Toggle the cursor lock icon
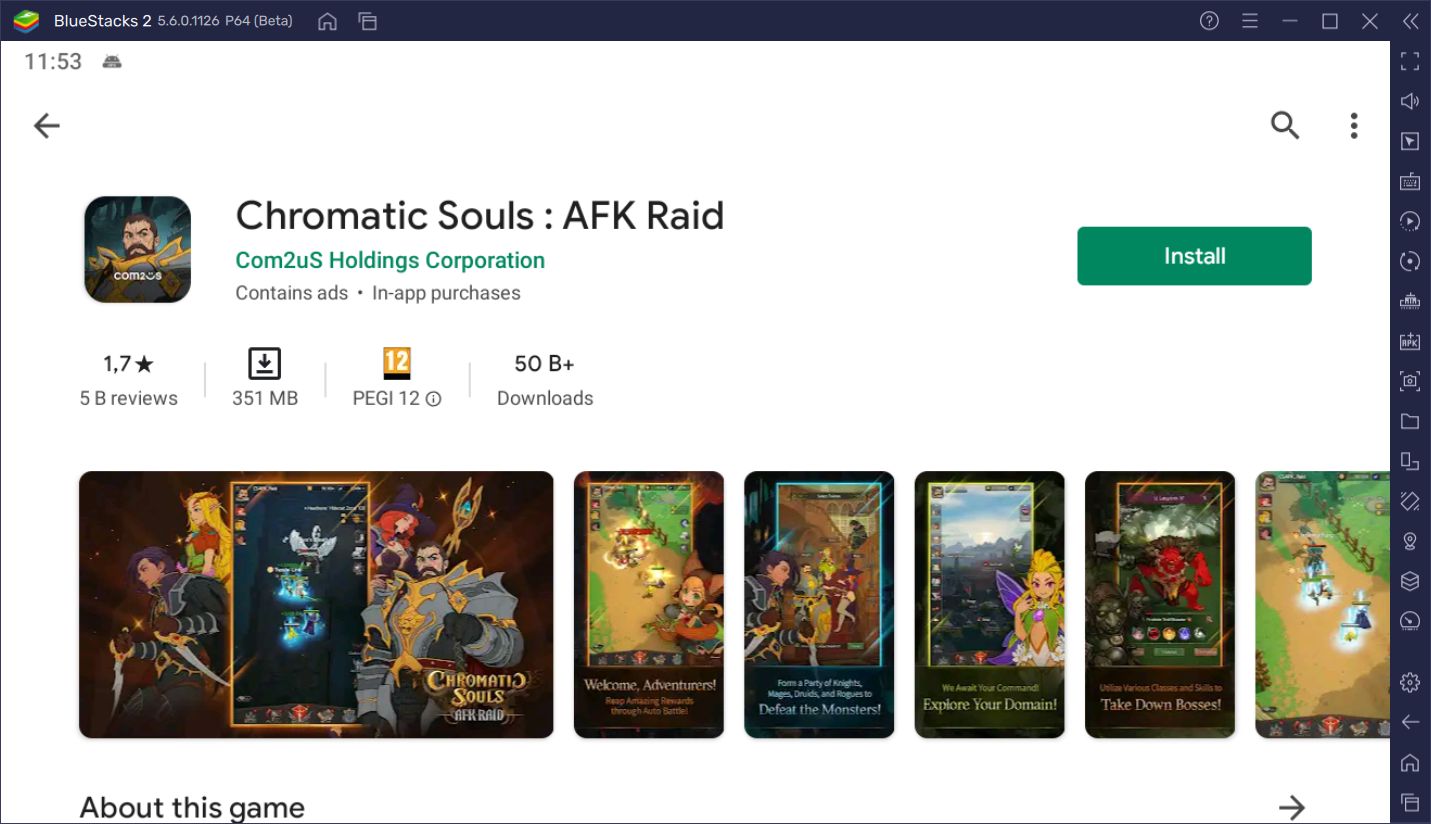 pyautogui.click(x=1410, y=141)
